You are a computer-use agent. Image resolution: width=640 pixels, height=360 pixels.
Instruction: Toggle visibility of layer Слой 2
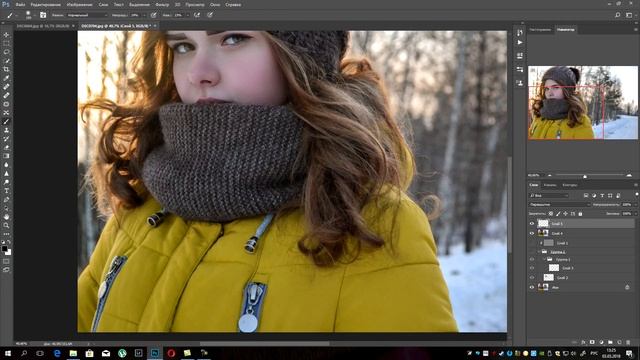532,278
